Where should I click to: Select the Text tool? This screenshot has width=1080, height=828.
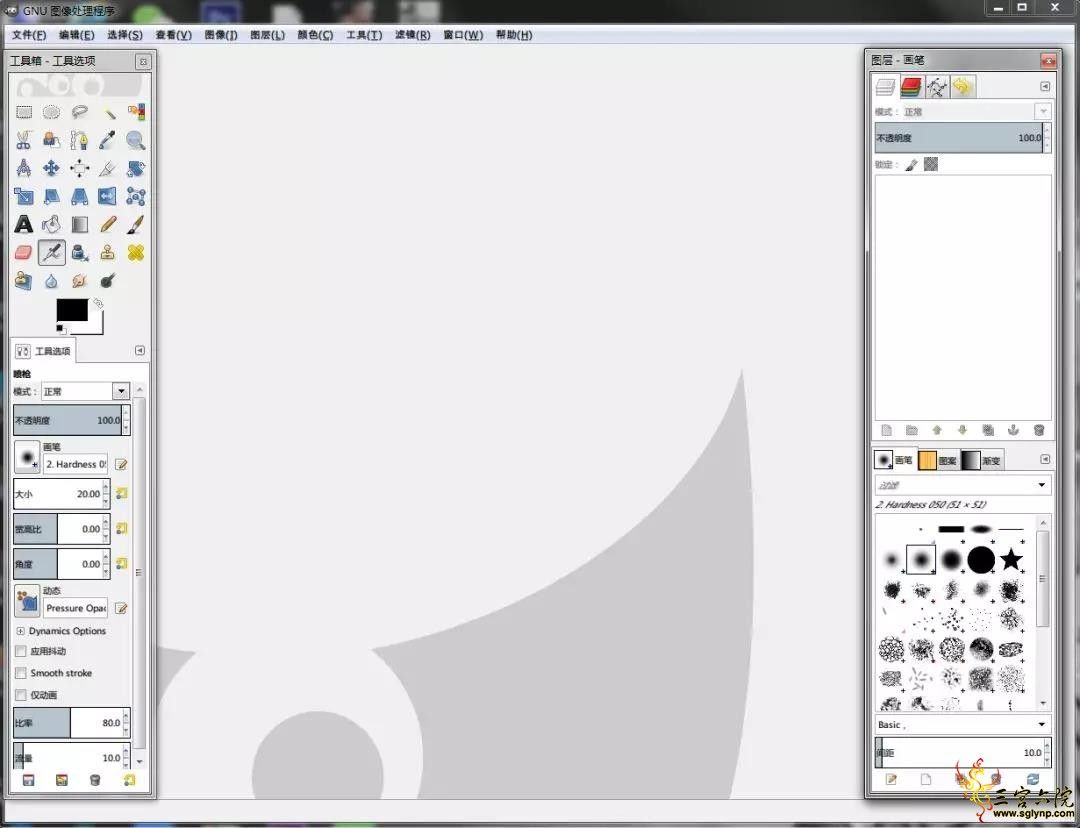point(24,225)
